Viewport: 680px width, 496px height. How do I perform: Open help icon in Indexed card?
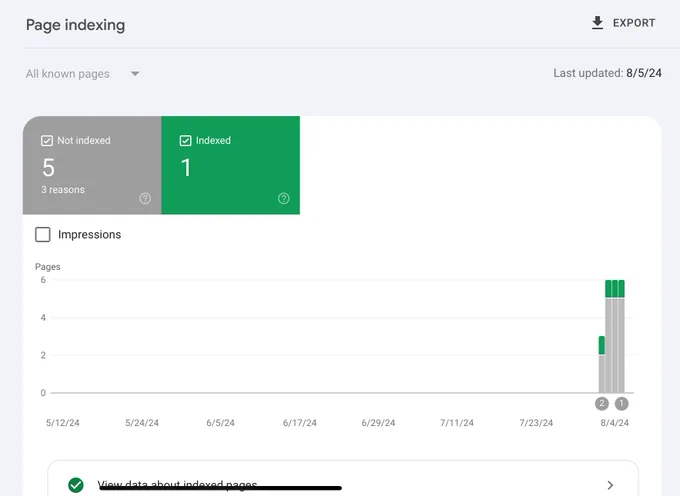click(x=284, y=199)
